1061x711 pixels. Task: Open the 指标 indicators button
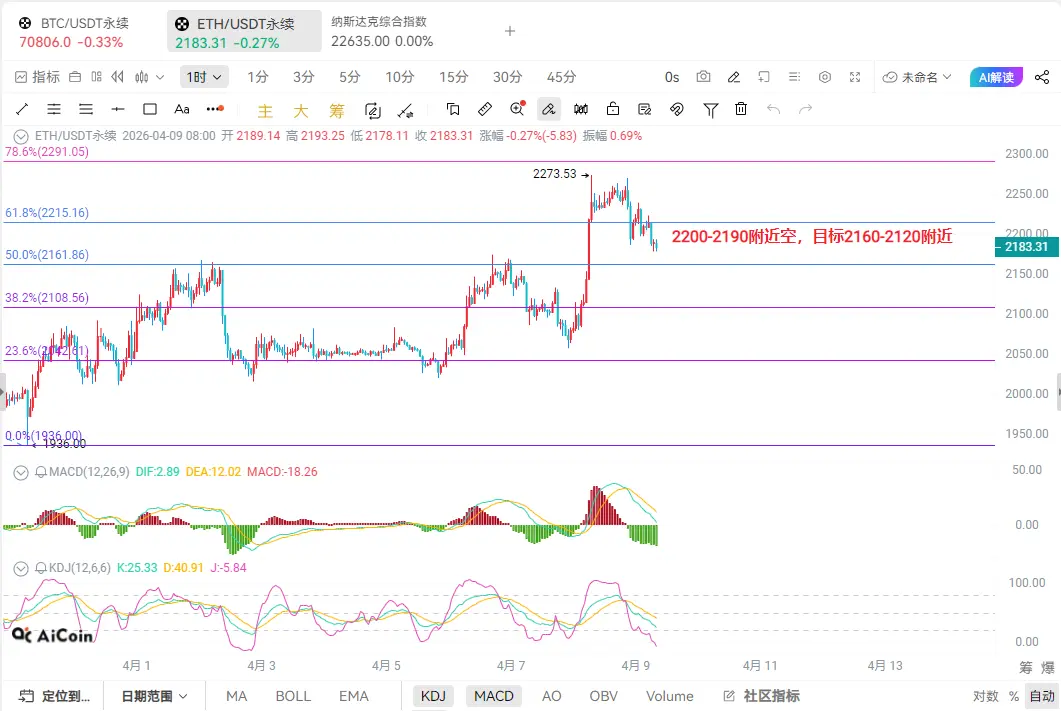pos(38,77)
